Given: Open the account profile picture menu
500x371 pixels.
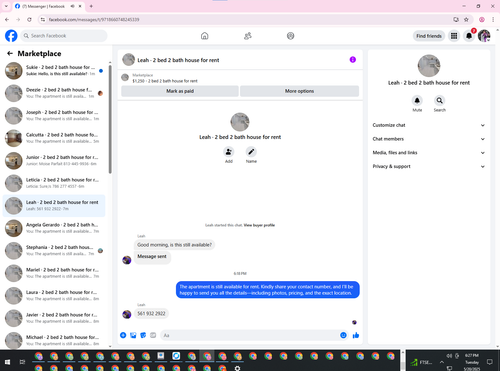Looking at the screenshot, I should [x=484, y=36].
